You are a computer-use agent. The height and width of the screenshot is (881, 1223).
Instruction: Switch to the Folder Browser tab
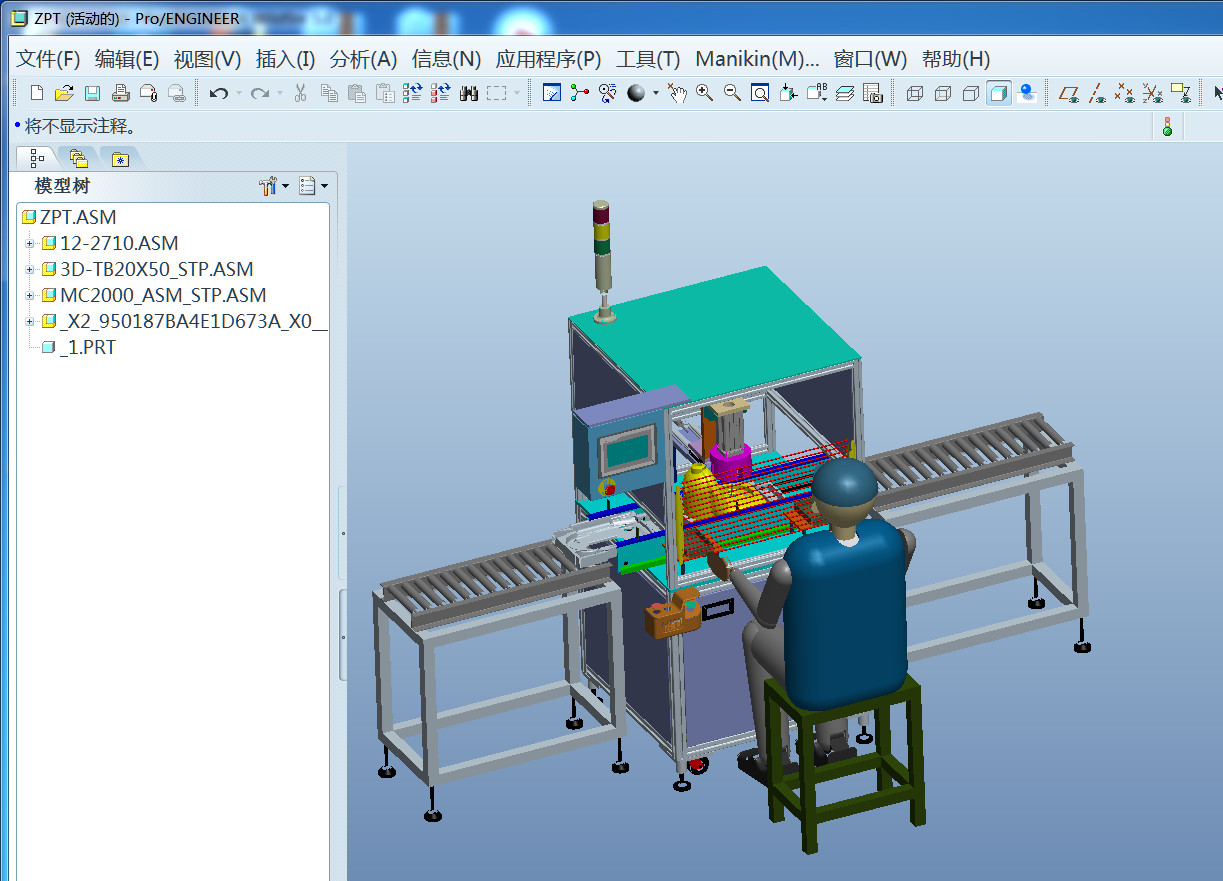click(79, 158)
